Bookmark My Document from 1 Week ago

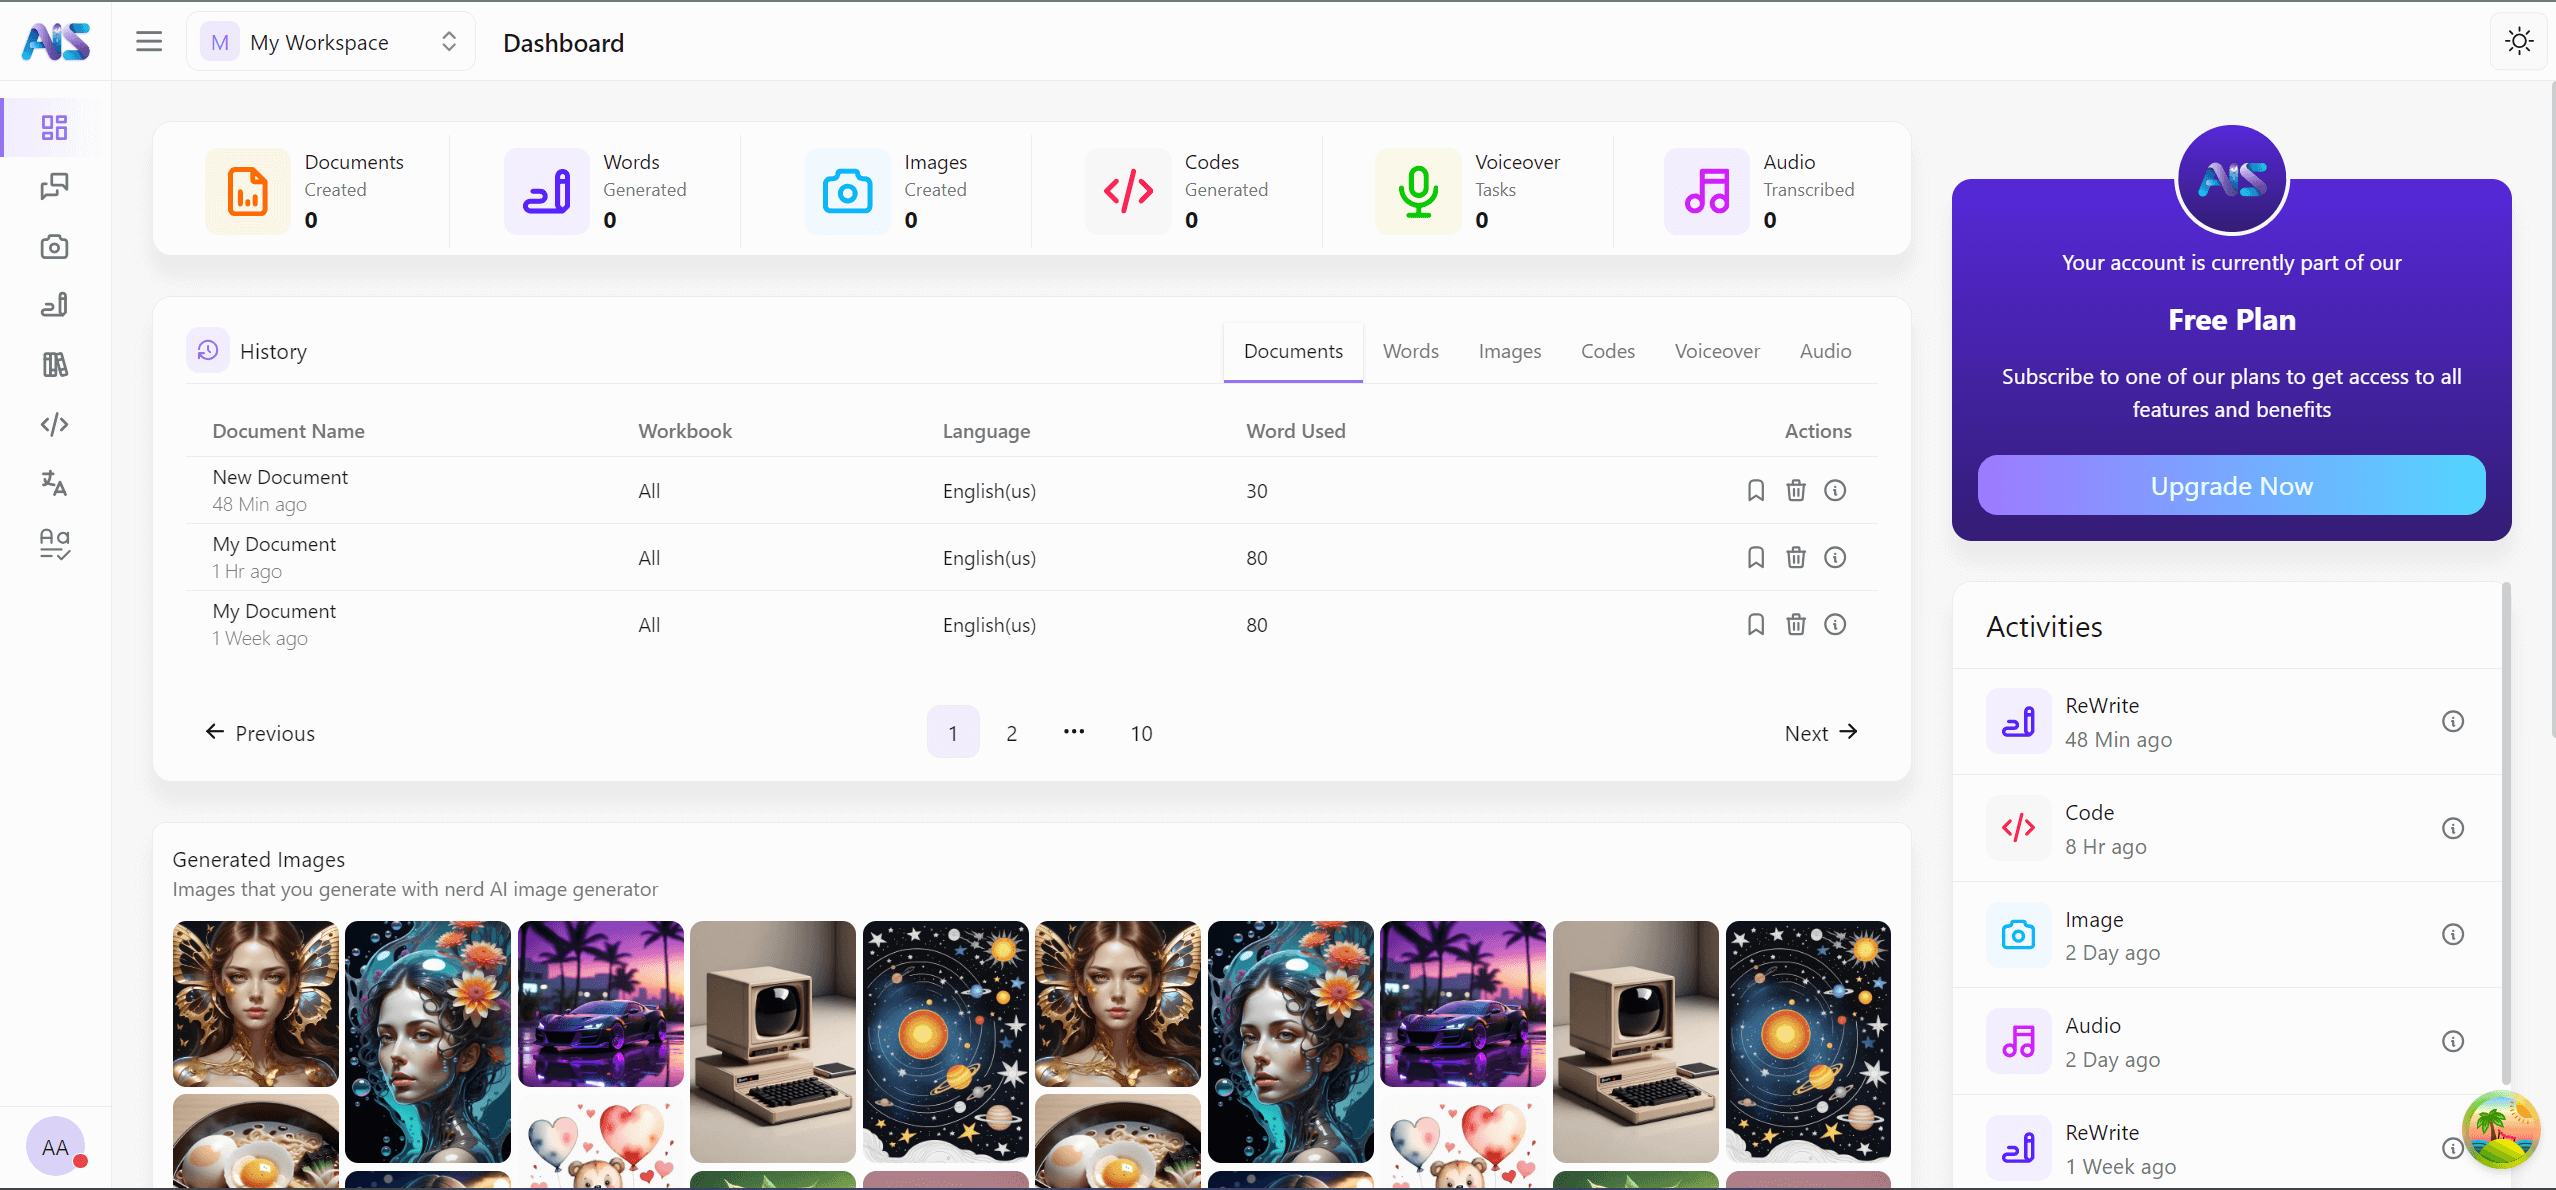pyautogui.click(x=1756, y=624)
